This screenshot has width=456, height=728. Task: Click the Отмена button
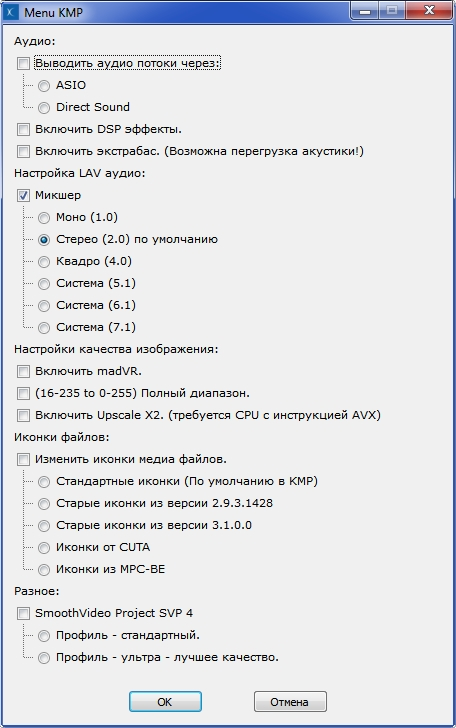point(290,702)
